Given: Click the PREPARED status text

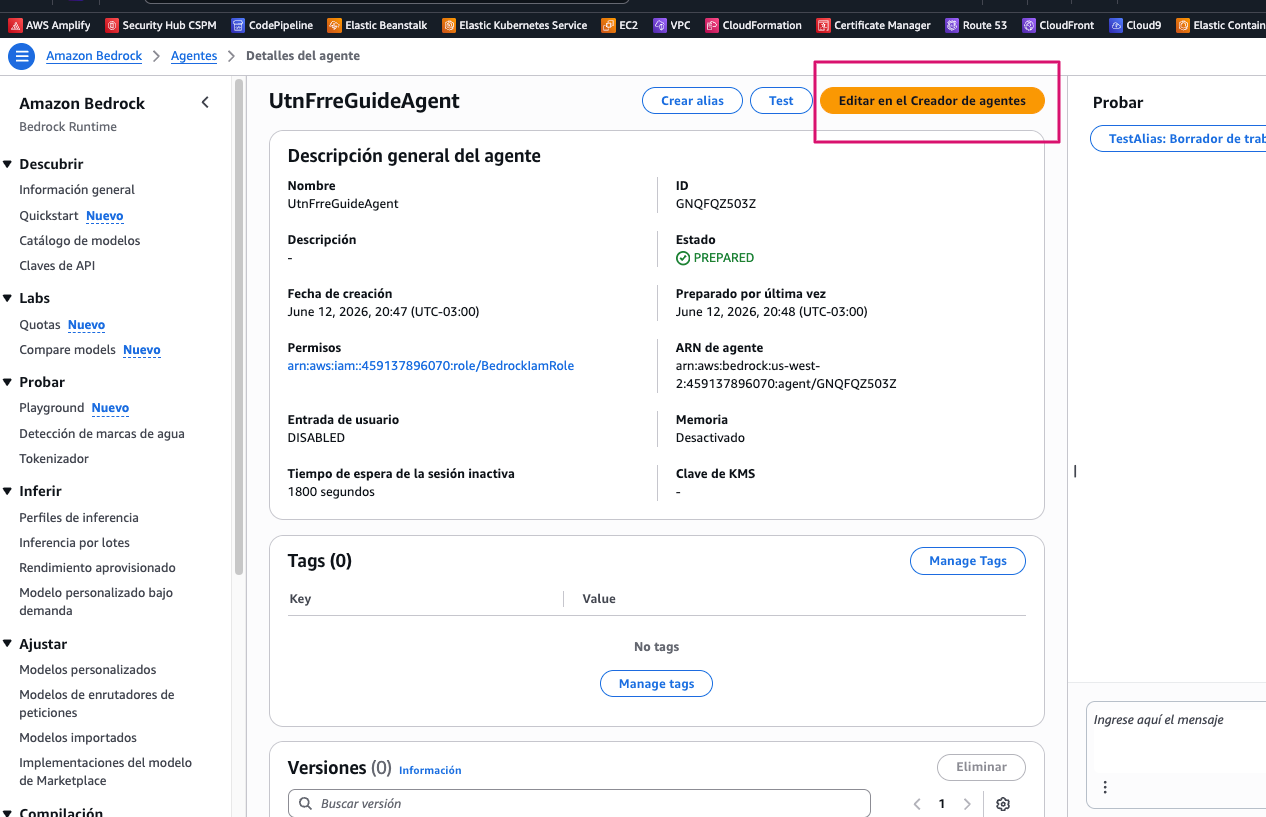Looking at the screenshot, I should pos(724,258).
